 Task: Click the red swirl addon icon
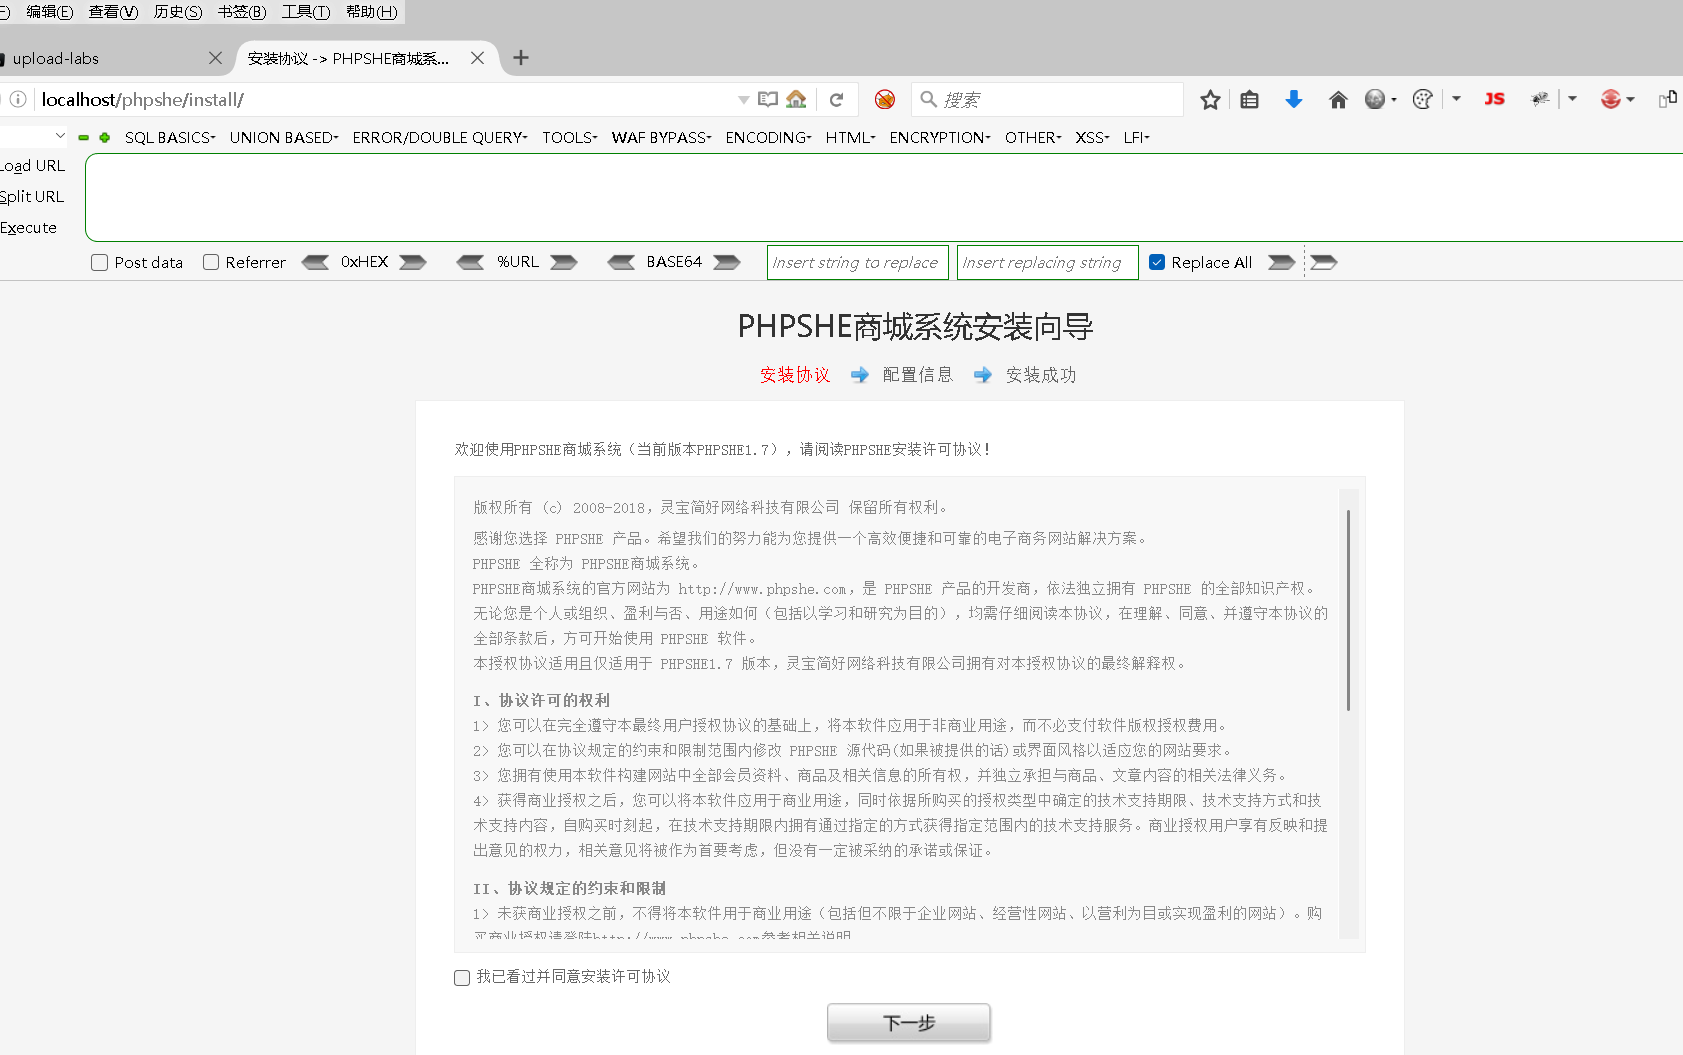click(x=1610, y=99)
